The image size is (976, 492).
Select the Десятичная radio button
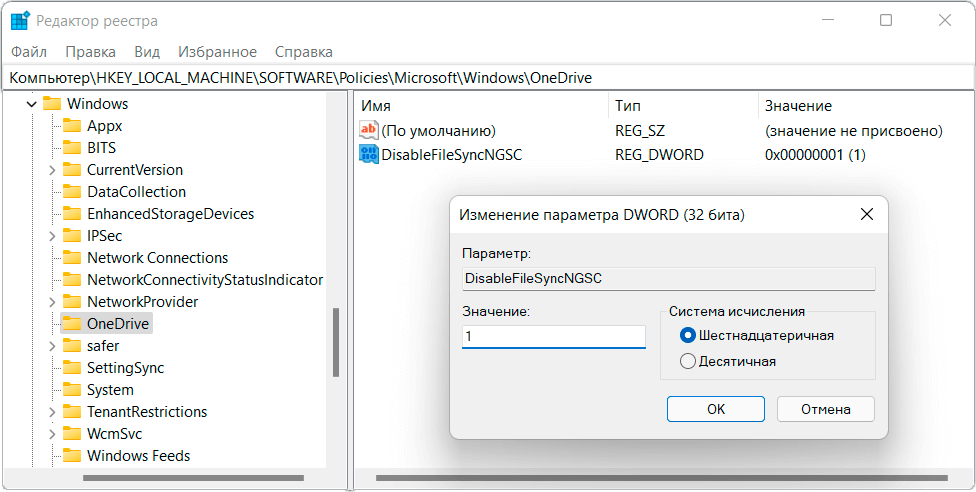pyautogui.click(x=687, y=361)
